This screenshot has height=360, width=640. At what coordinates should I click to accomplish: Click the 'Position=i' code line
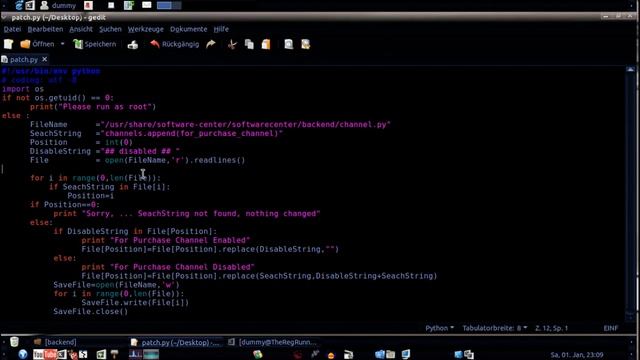pyautogui.click(x=91, y=196)
